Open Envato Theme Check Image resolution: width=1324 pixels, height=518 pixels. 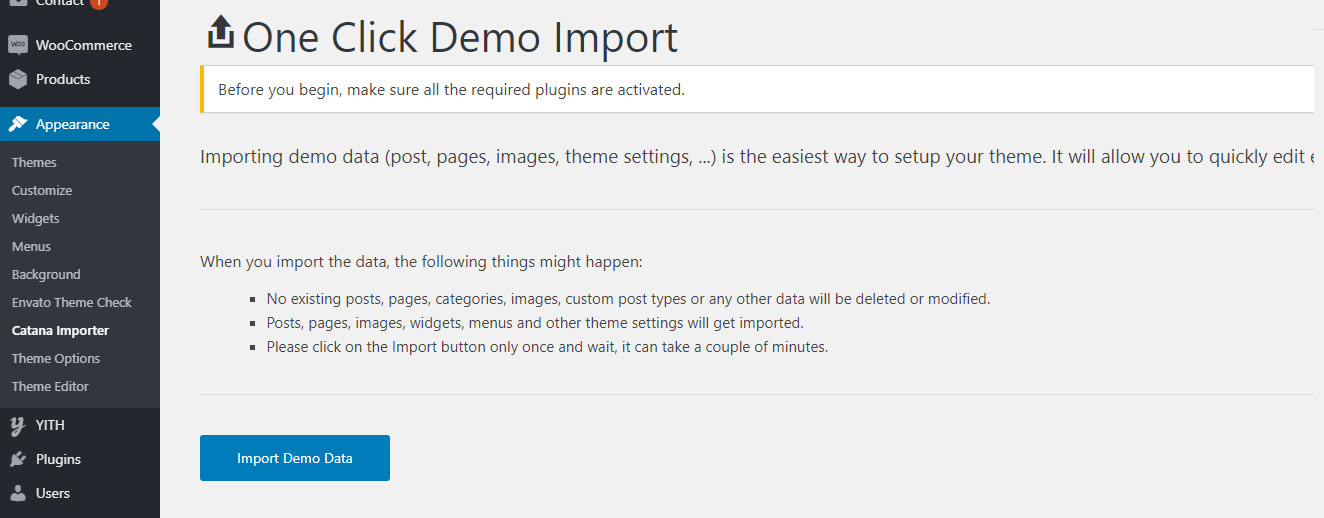click(x=72, y=302)
